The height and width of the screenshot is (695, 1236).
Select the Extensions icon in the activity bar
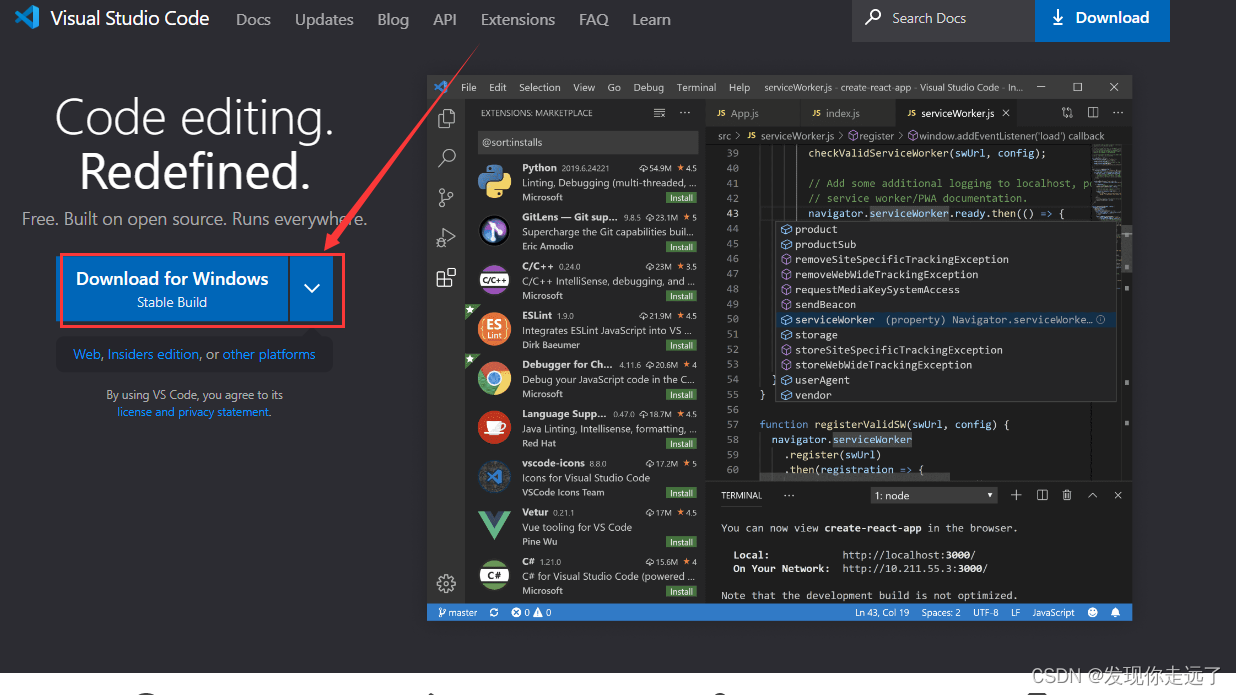click(x=447, y=278)
